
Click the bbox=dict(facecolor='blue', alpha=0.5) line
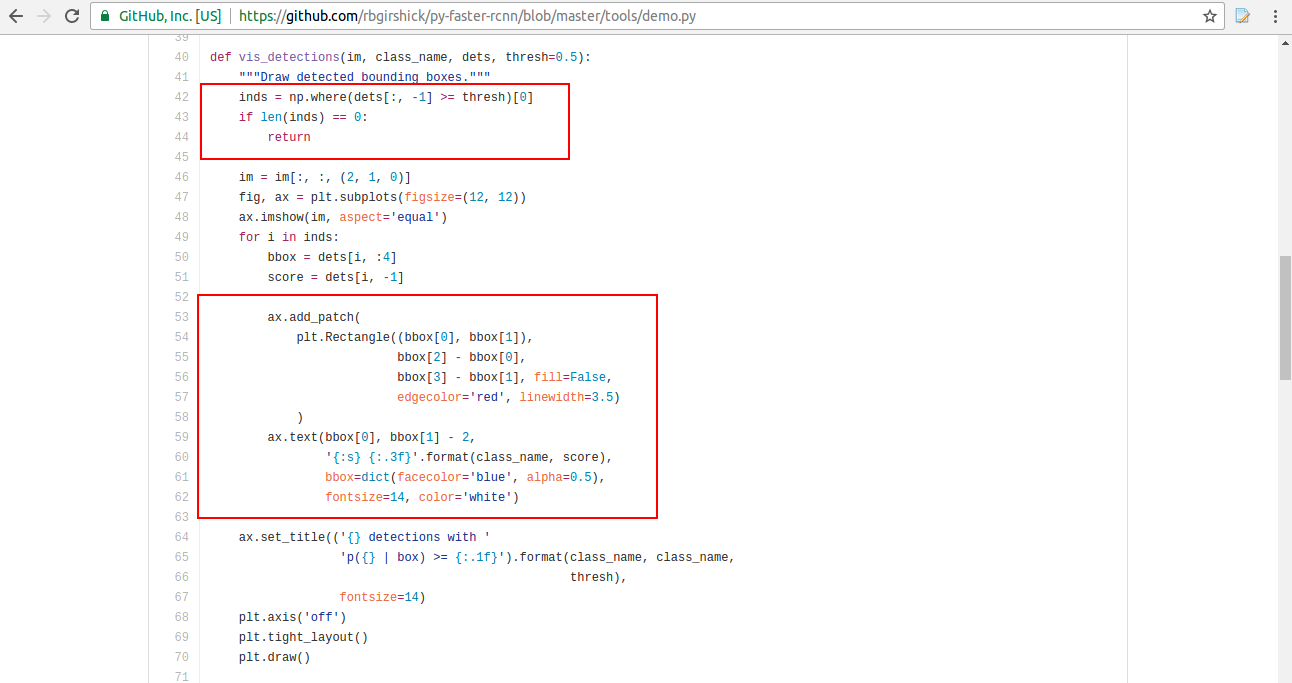(x=466, y=477)
